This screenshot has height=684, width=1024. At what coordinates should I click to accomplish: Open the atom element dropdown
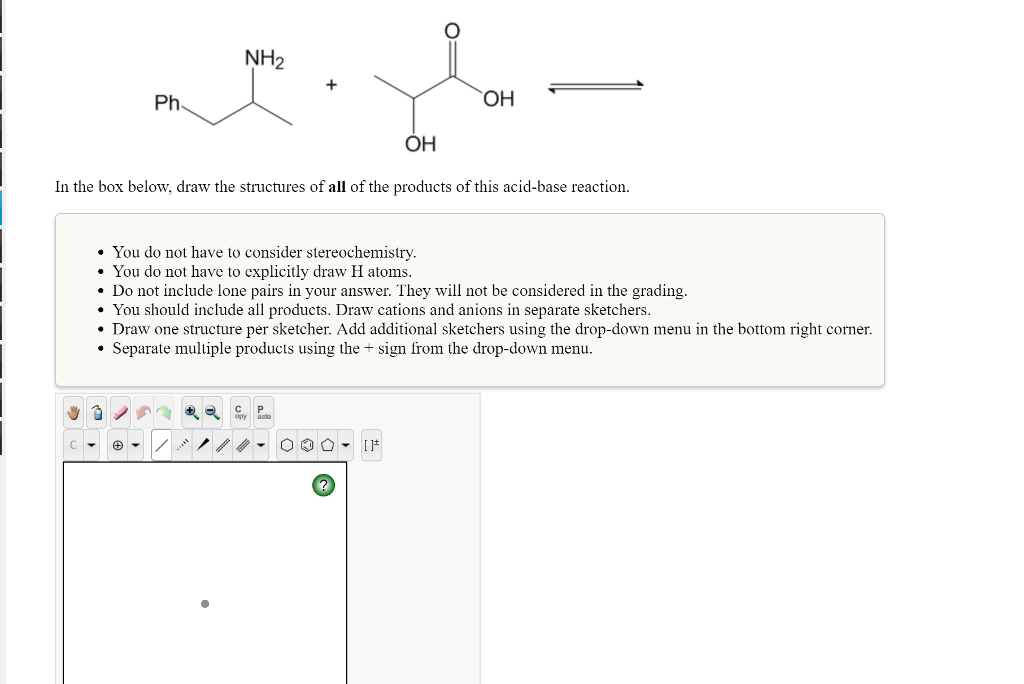pyautogui.click(x=91, y=444)
